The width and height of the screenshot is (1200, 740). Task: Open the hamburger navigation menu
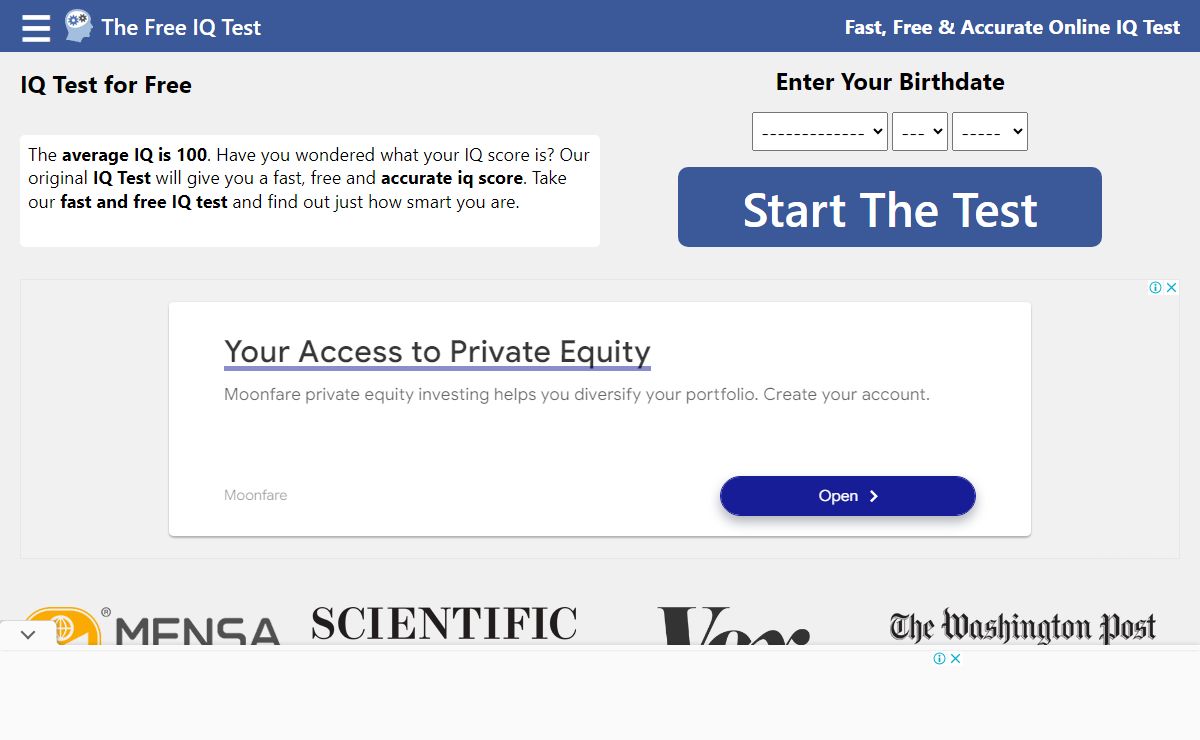(x=36, y=28)
